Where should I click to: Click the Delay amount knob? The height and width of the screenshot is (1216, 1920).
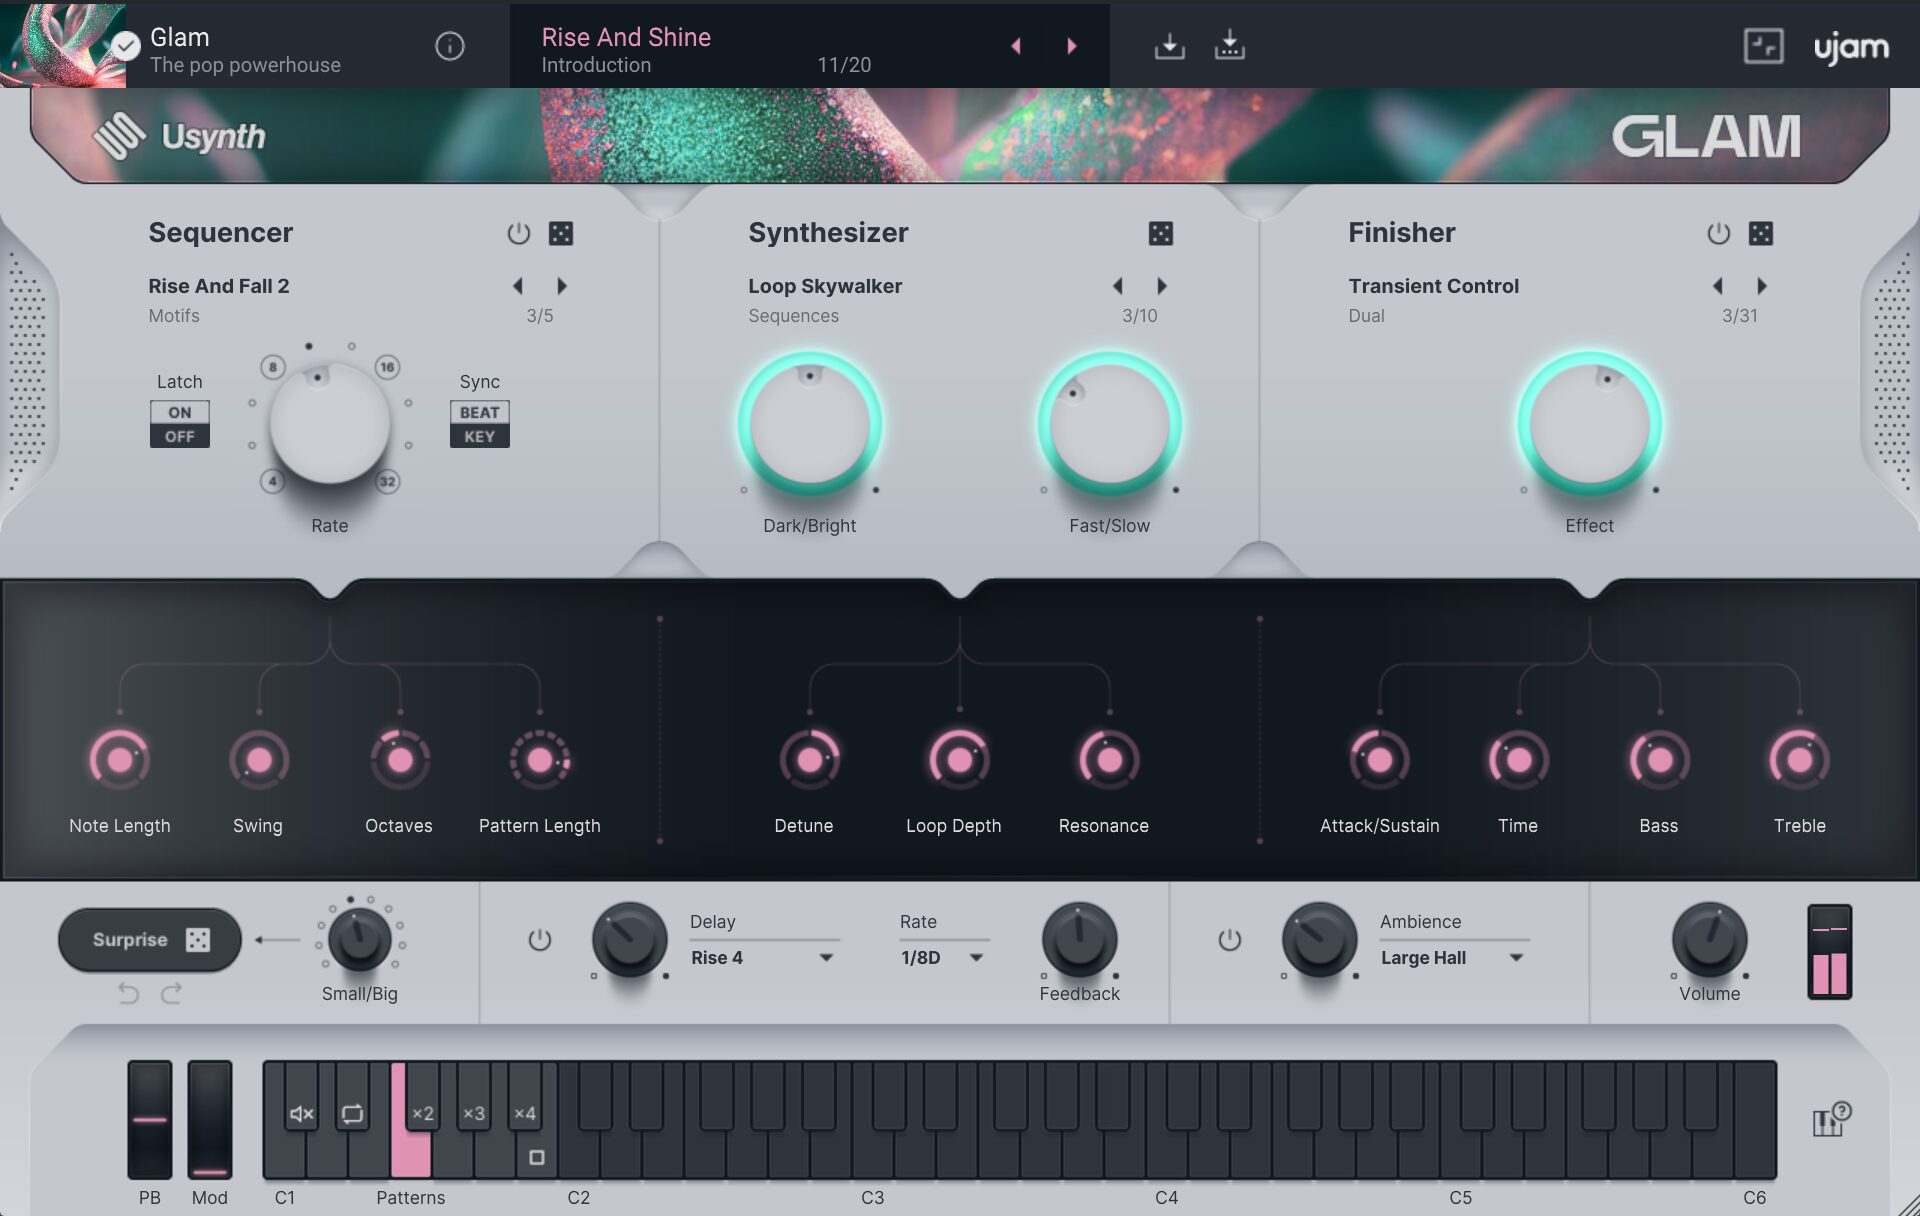point(630,940)
